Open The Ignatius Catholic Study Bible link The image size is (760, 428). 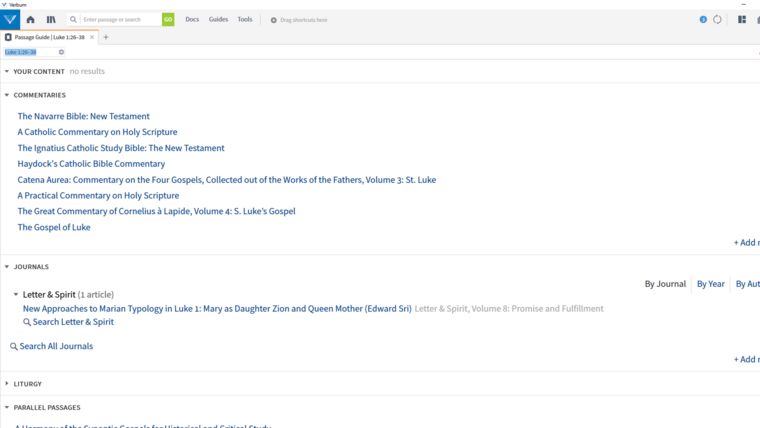pos(121,148)
